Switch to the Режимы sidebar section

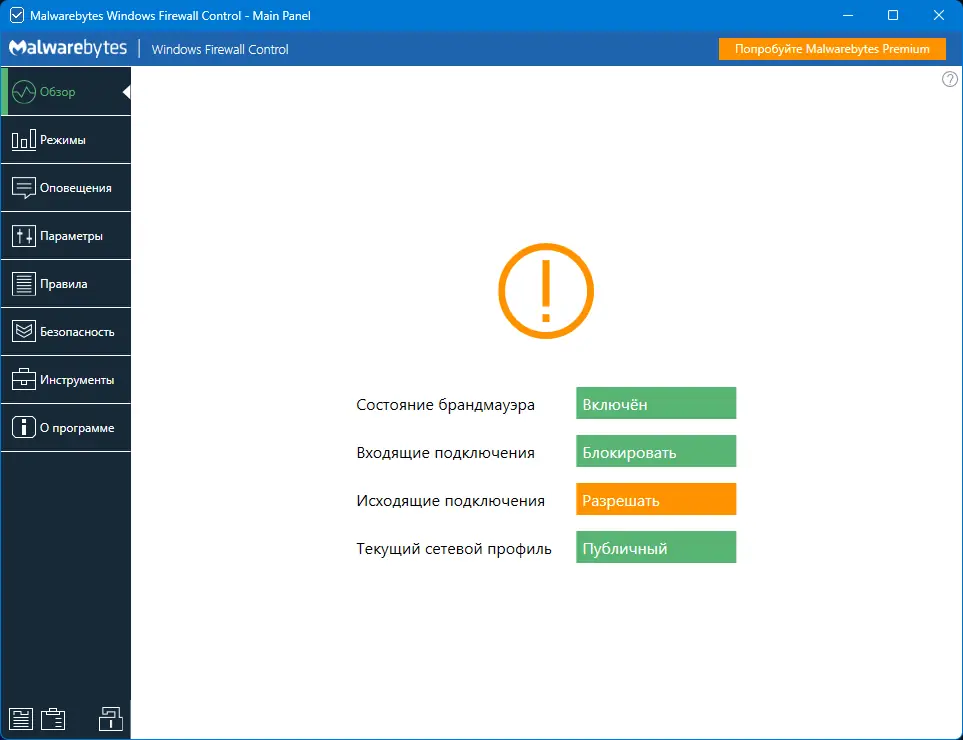click(66, 139)
